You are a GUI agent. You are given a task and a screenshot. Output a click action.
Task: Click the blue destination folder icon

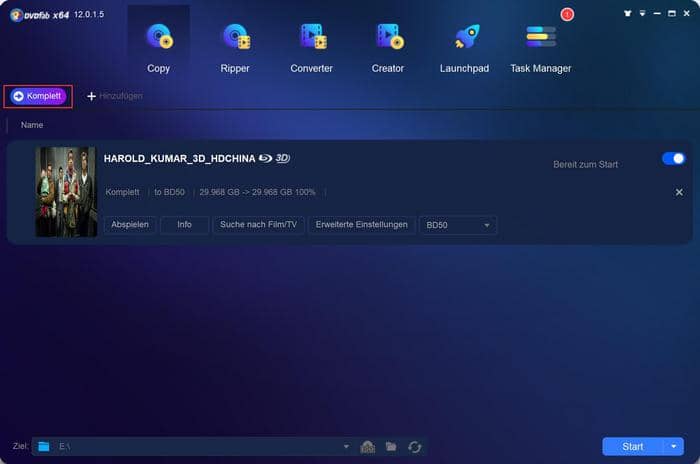click(44, 447)
